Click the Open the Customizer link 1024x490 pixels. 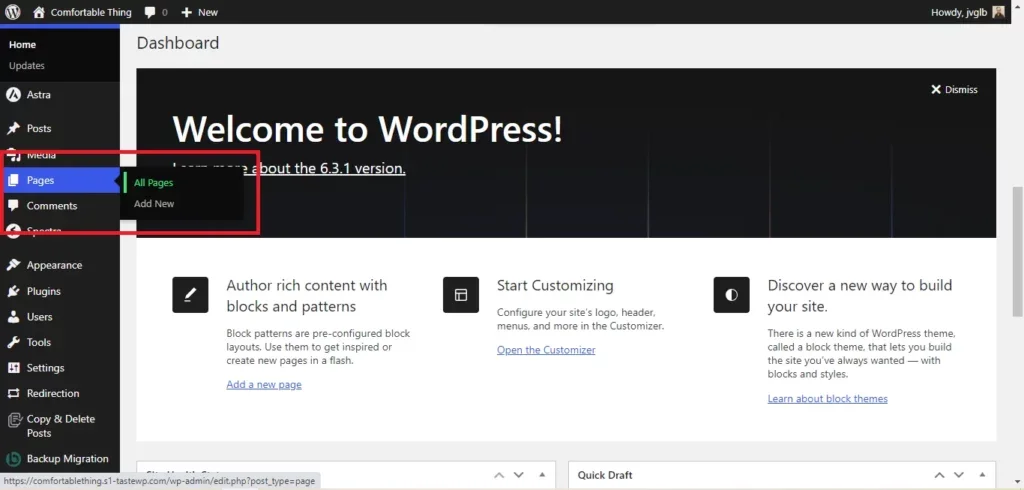pos(546,350)
